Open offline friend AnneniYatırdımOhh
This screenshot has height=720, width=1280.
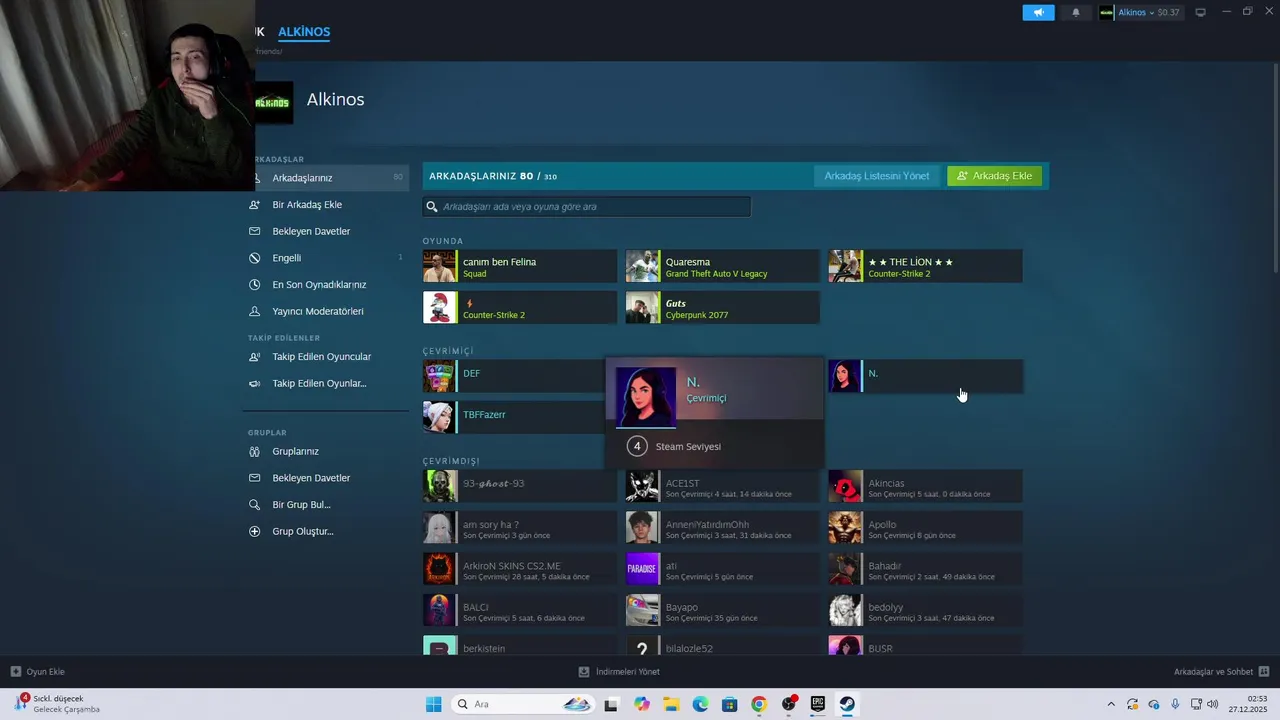click(x=722, y=528)
